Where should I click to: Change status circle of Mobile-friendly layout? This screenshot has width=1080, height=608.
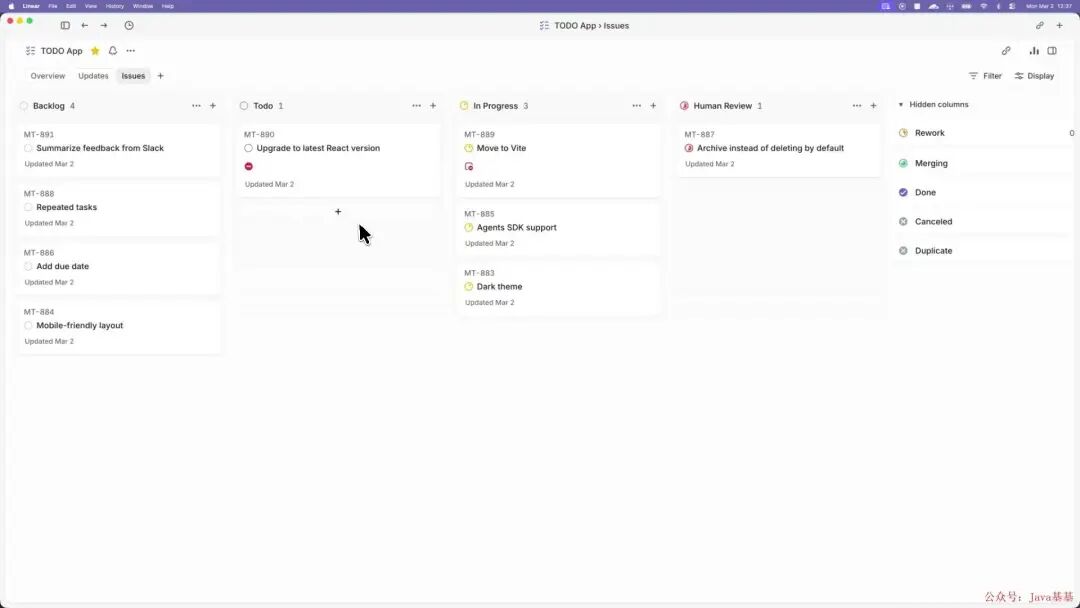coord(28,326)
